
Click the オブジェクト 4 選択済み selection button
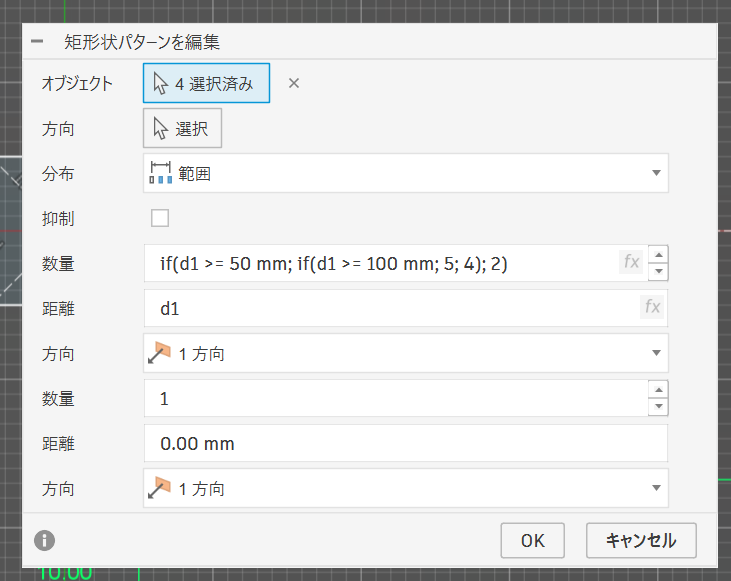(x=206, y=83)
